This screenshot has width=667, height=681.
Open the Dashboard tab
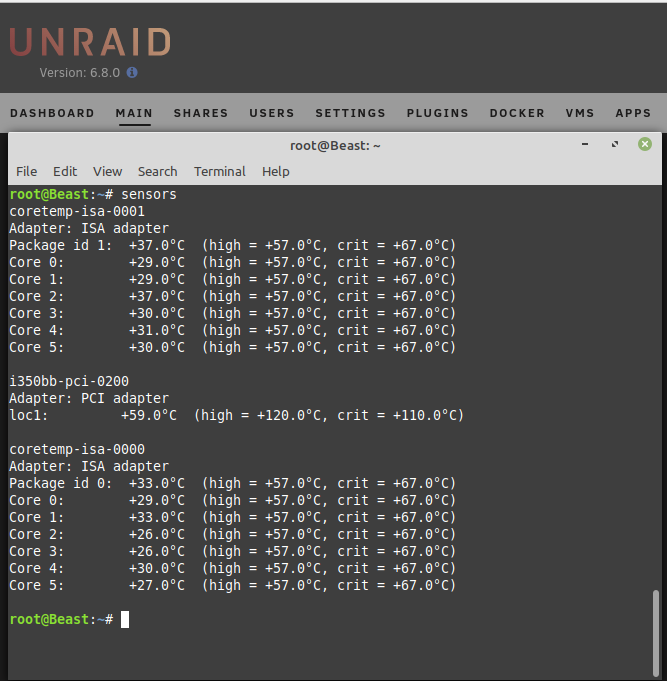click(52, 113)
